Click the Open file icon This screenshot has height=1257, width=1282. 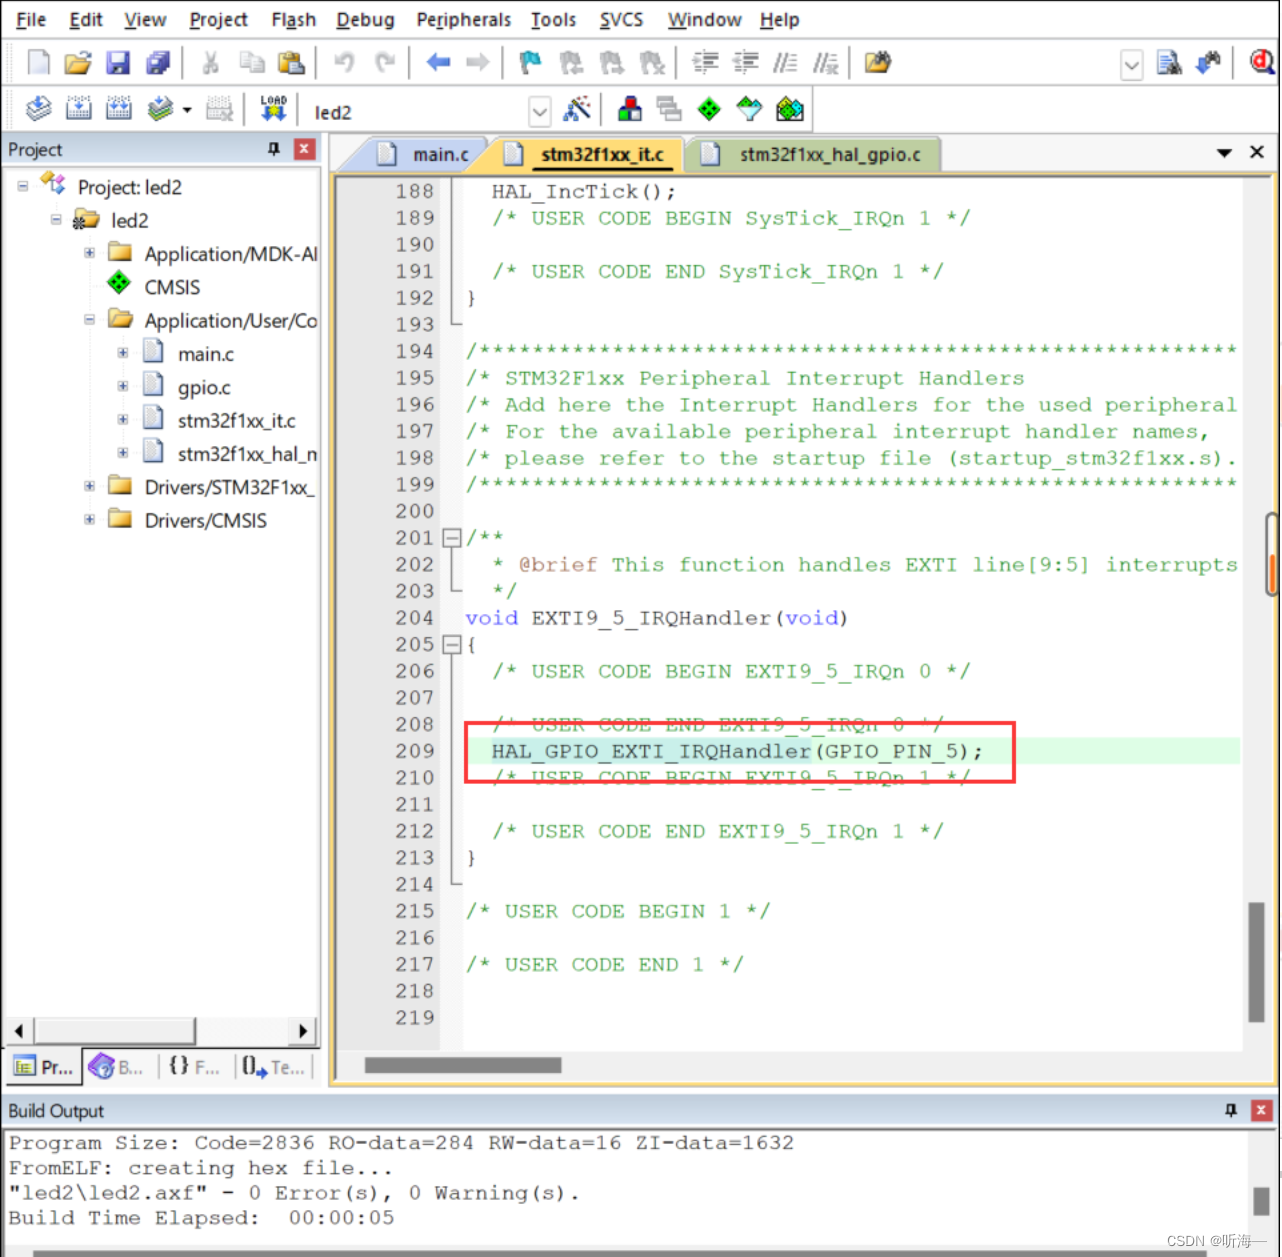pyautogui.click(x=78, y=62)
